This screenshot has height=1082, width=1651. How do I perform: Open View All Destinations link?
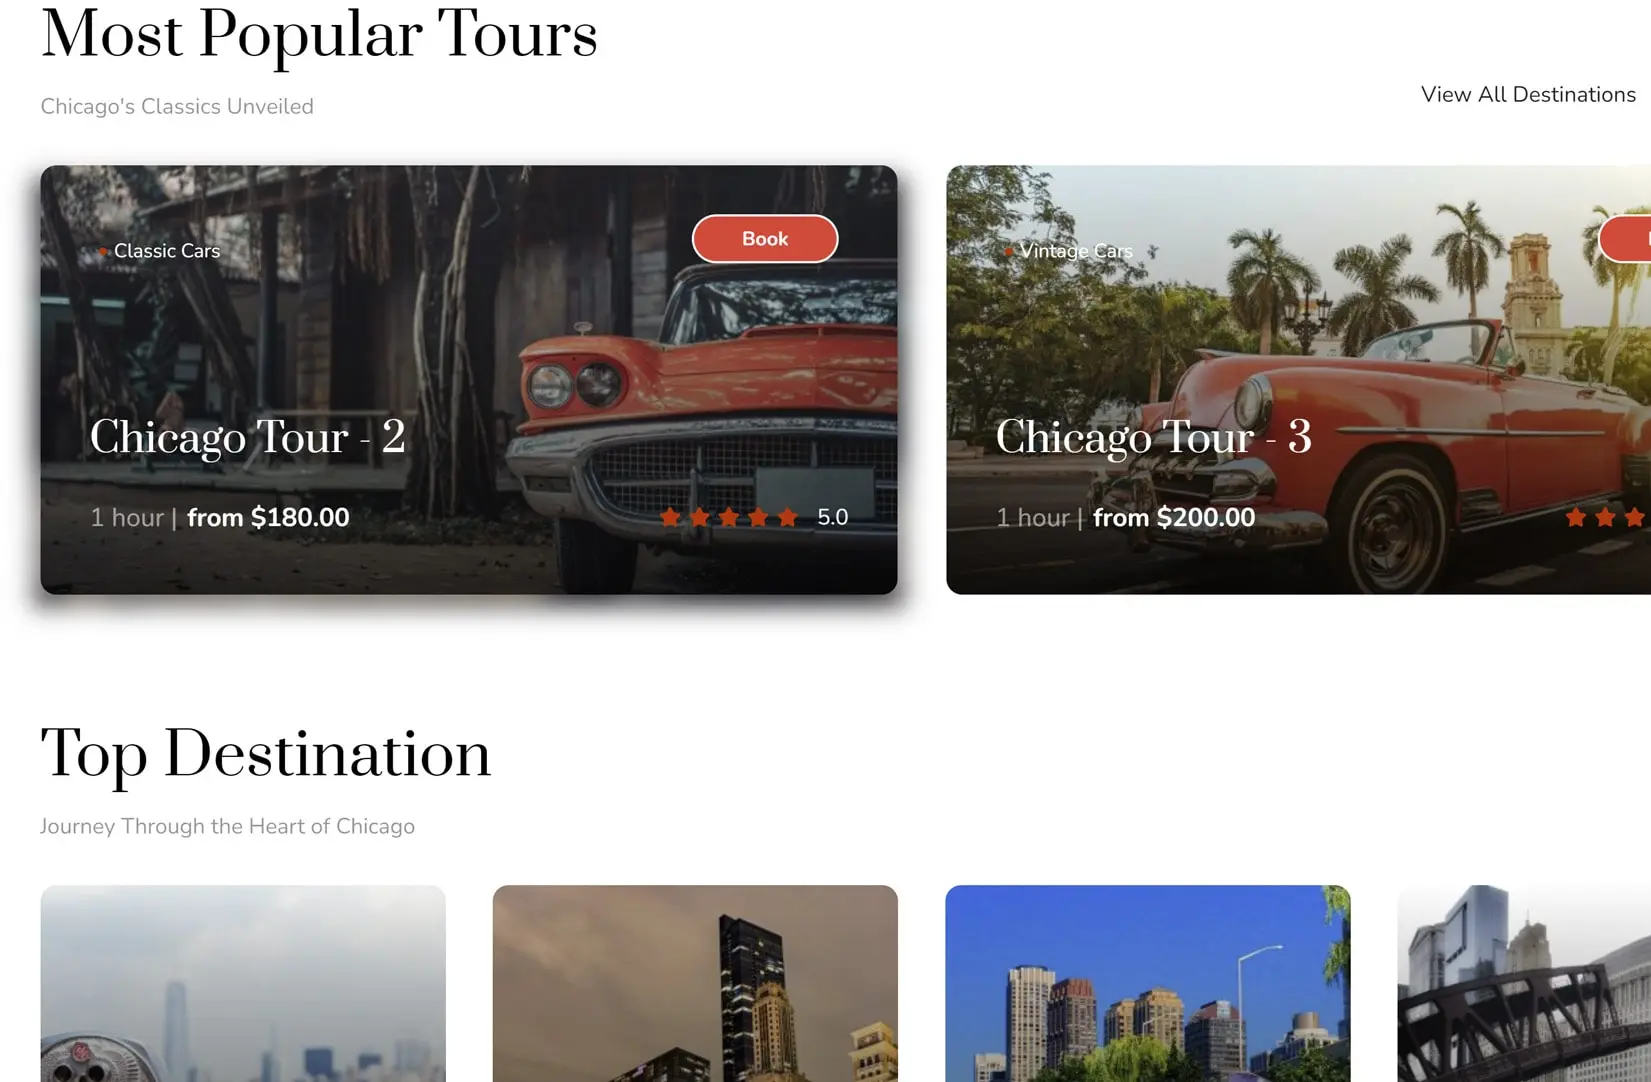tap(1528, 95)
